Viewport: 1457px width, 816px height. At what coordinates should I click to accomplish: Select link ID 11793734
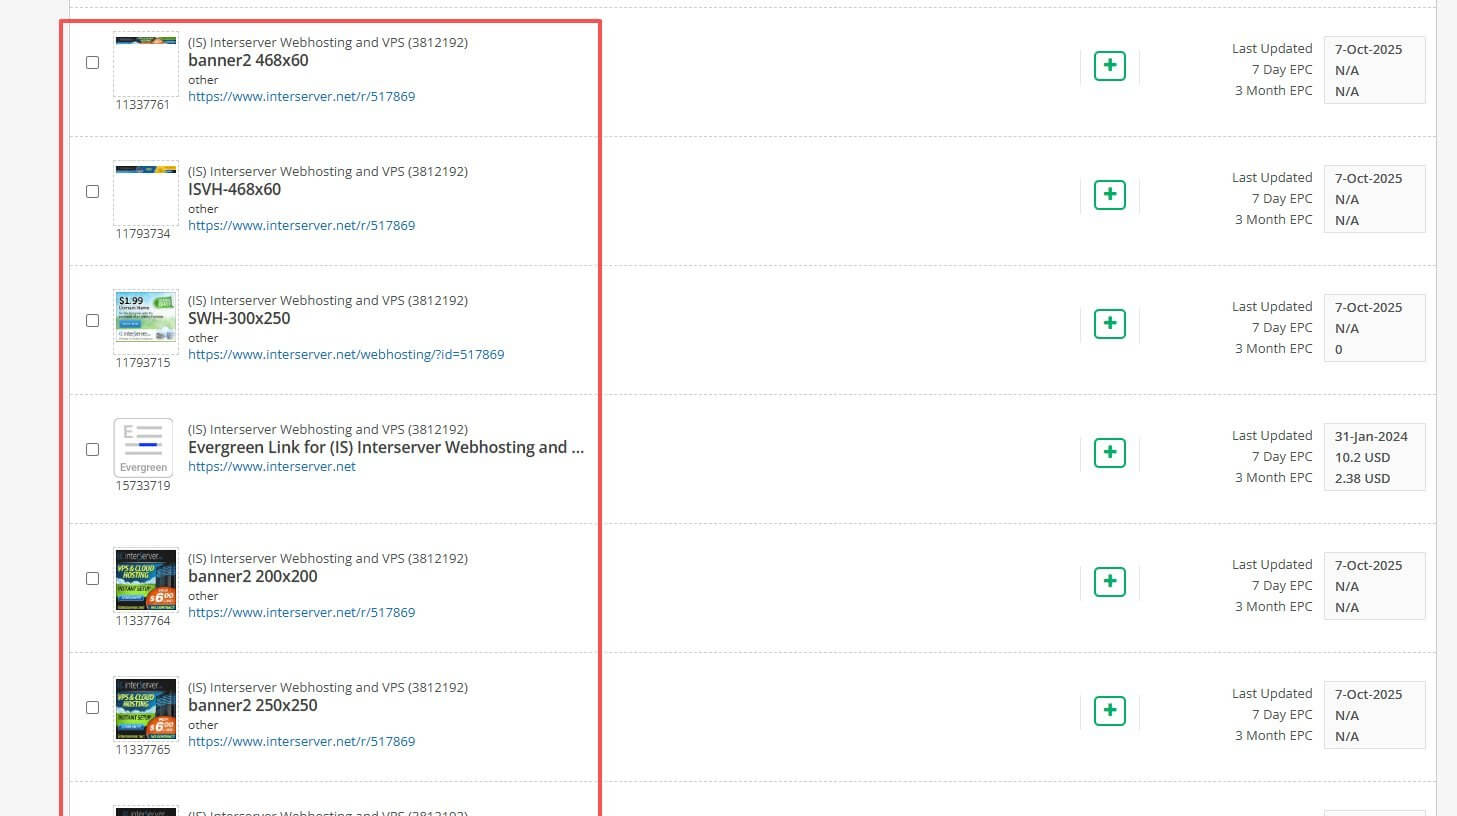click(143, 234)
